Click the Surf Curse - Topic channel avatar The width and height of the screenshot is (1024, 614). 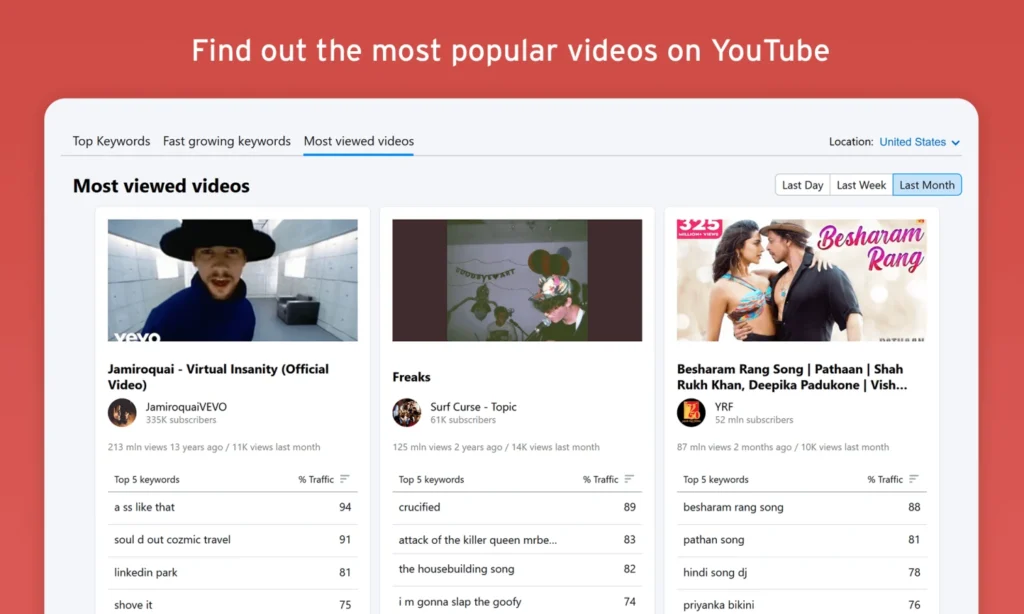[406, 413]
